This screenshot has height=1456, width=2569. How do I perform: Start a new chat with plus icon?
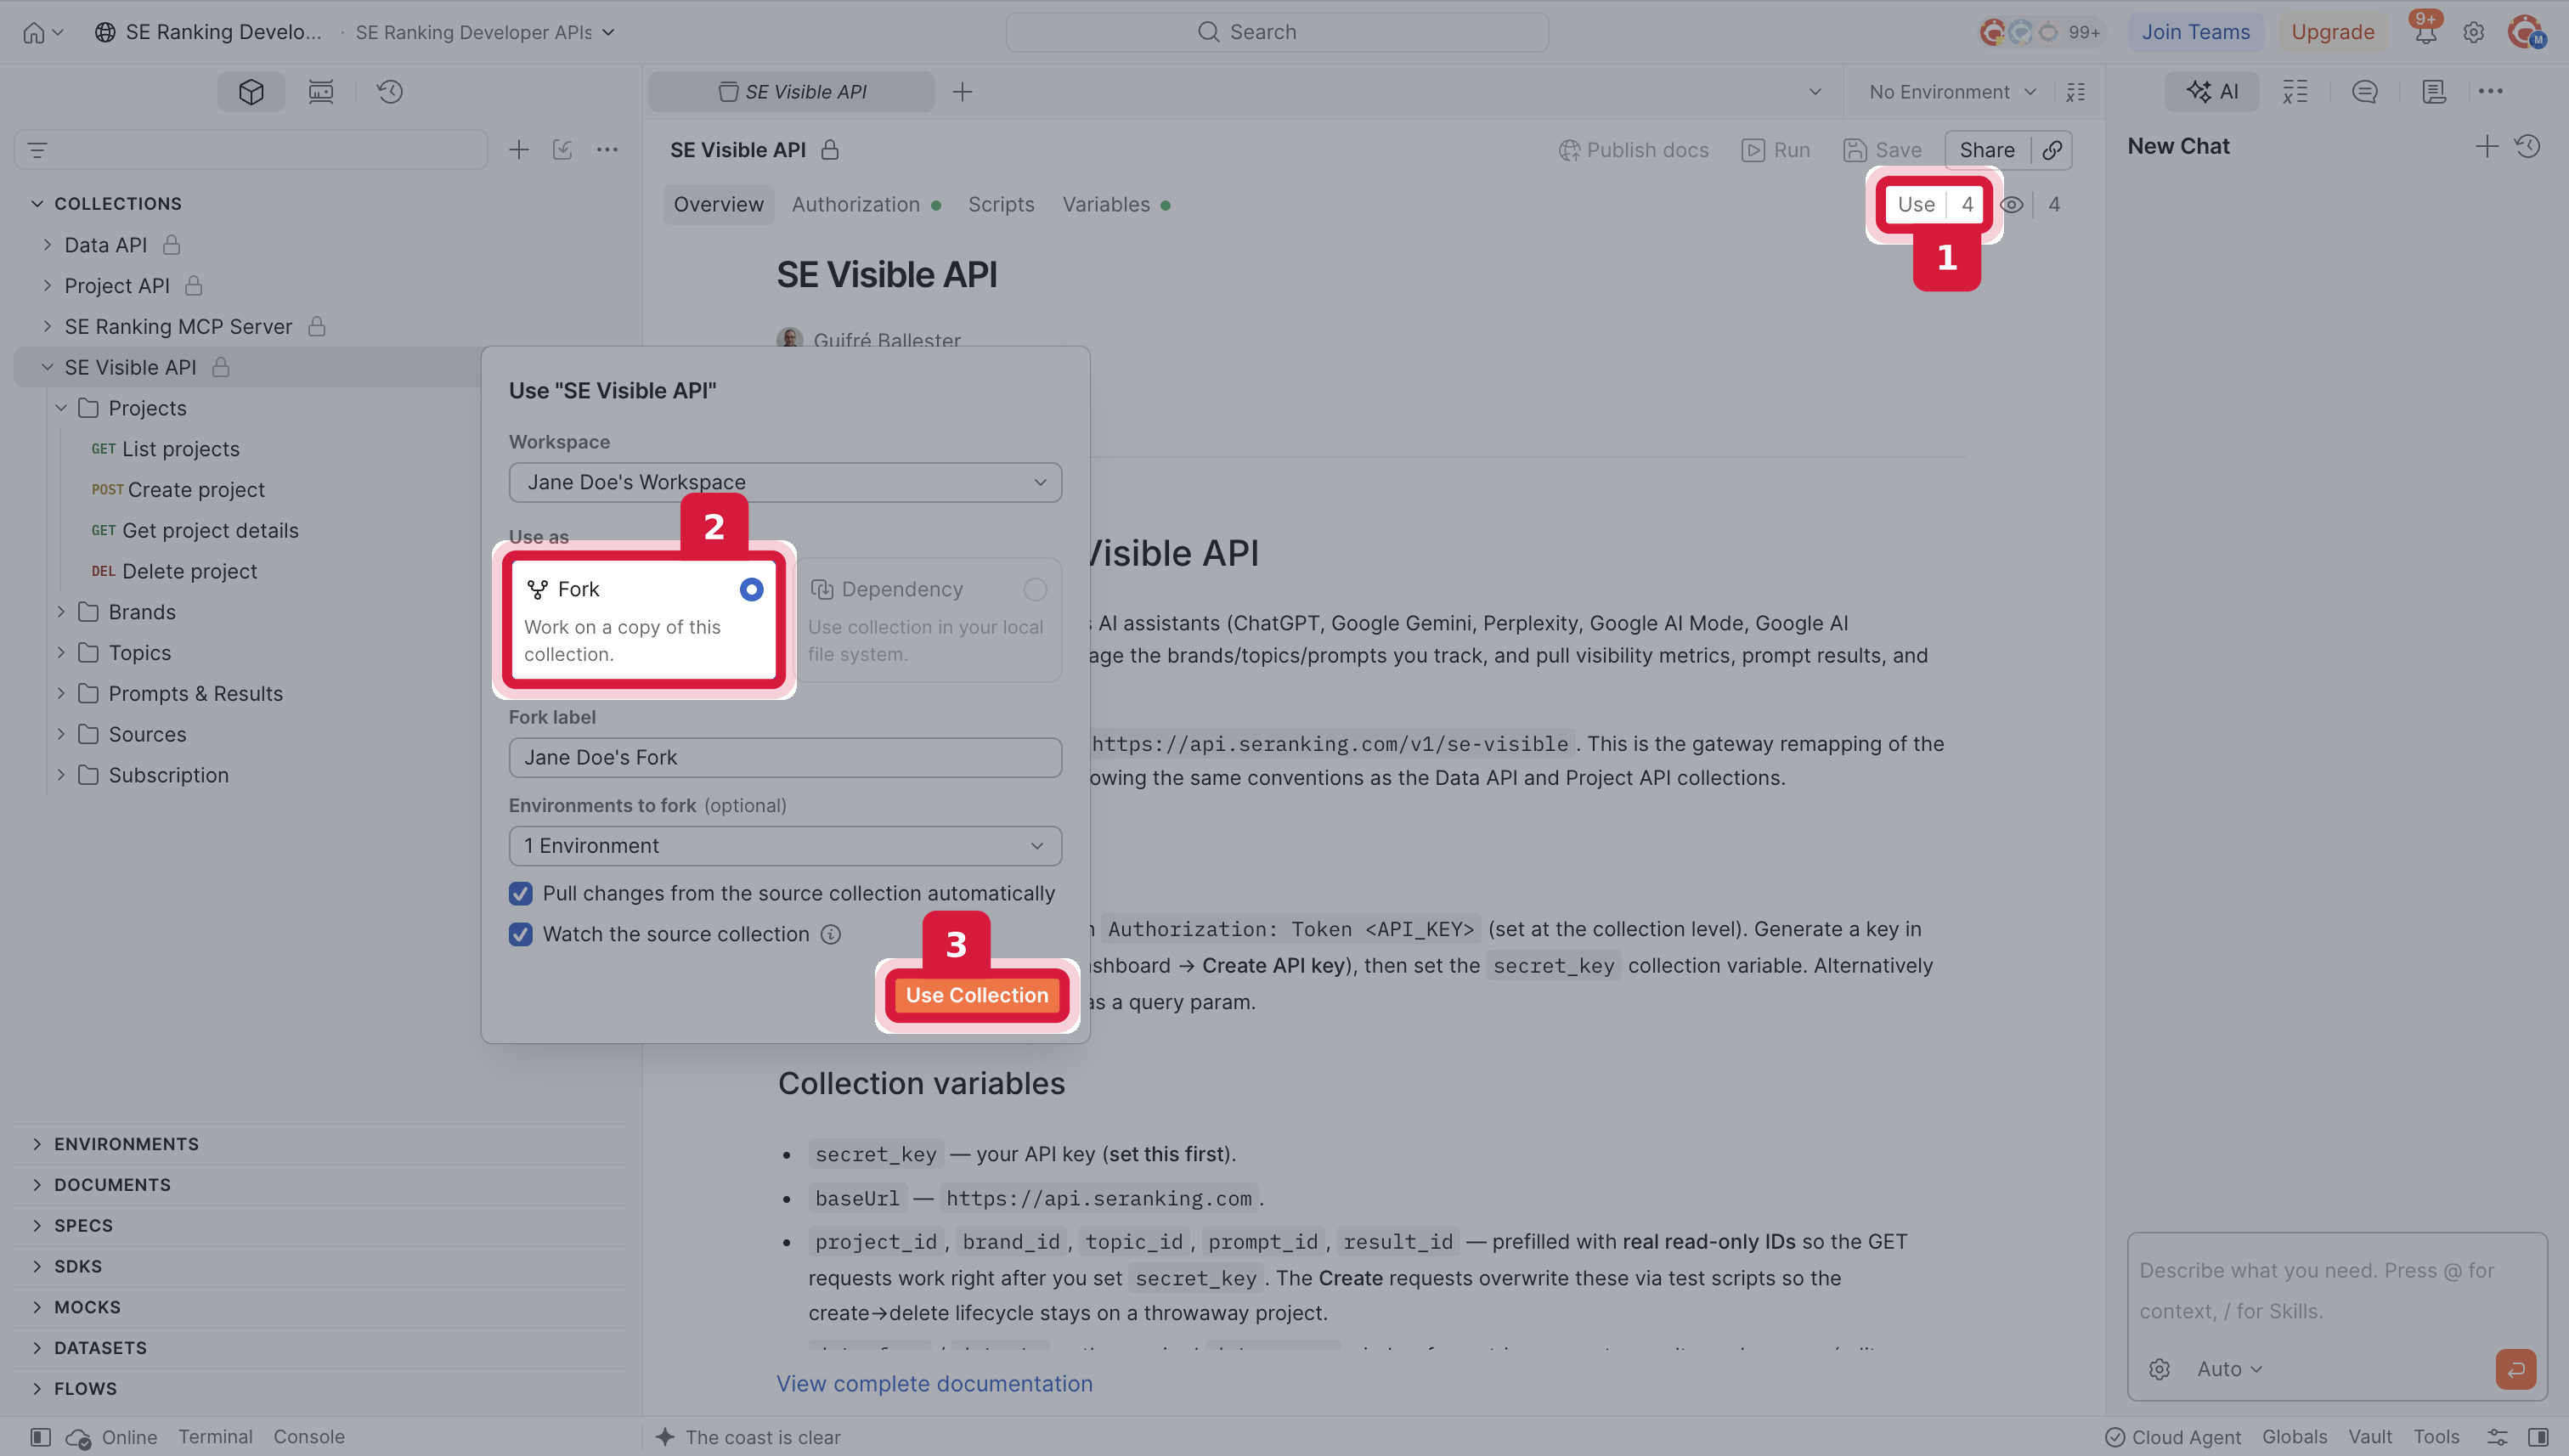coord(2486,146)
